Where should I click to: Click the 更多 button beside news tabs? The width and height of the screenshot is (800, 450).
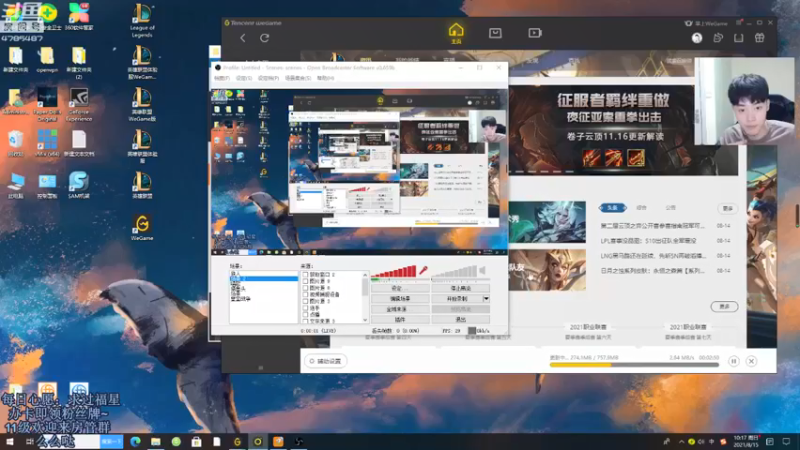click(x=727, y=208)
